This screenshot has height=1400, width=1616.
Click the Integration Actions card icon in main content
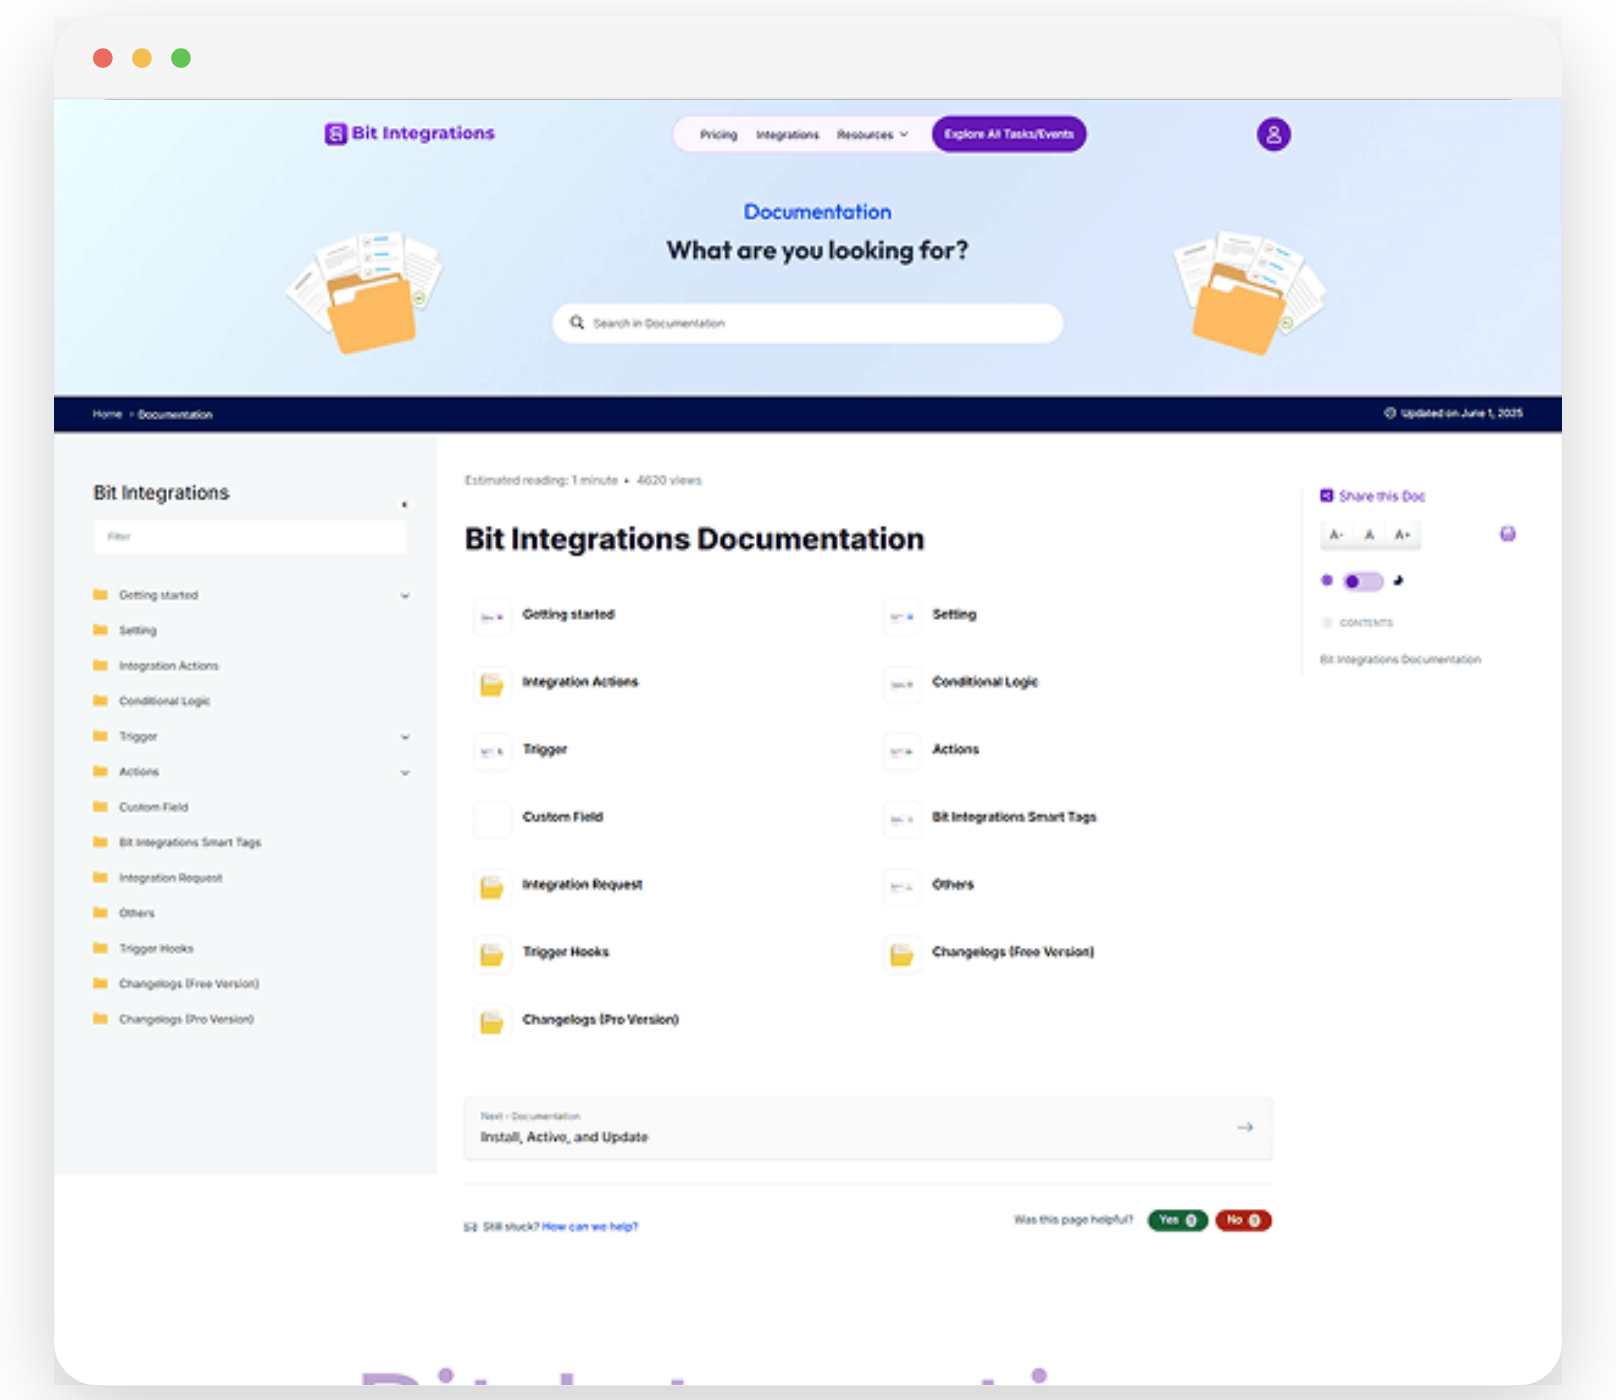click(x=492, y=684)
